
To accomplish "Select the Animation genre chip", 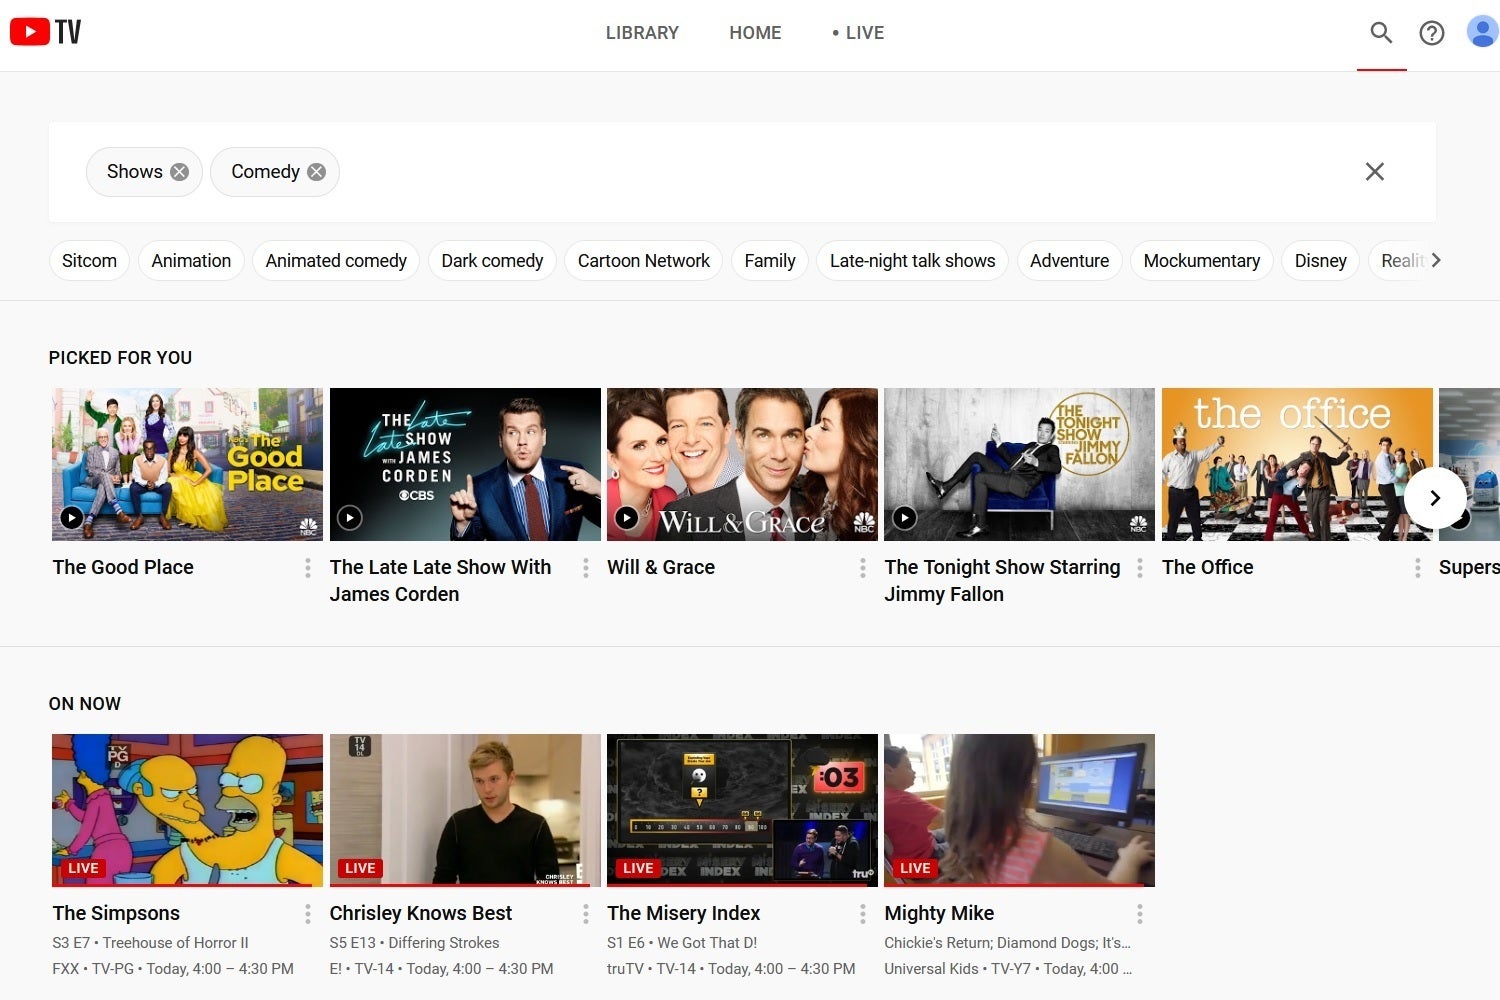I will pyautogui.click(x=191, y=261).
